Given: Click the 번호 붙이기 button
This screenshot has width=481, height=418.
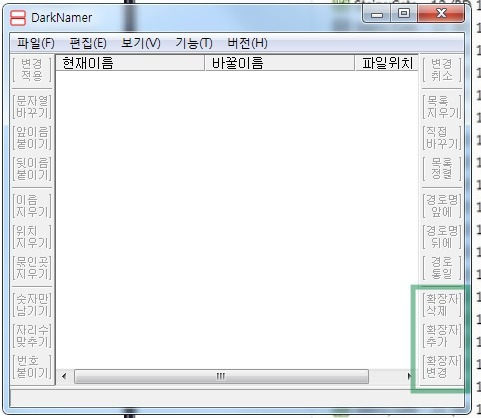Looking at the screenshot, I should [x=32, y=367].
